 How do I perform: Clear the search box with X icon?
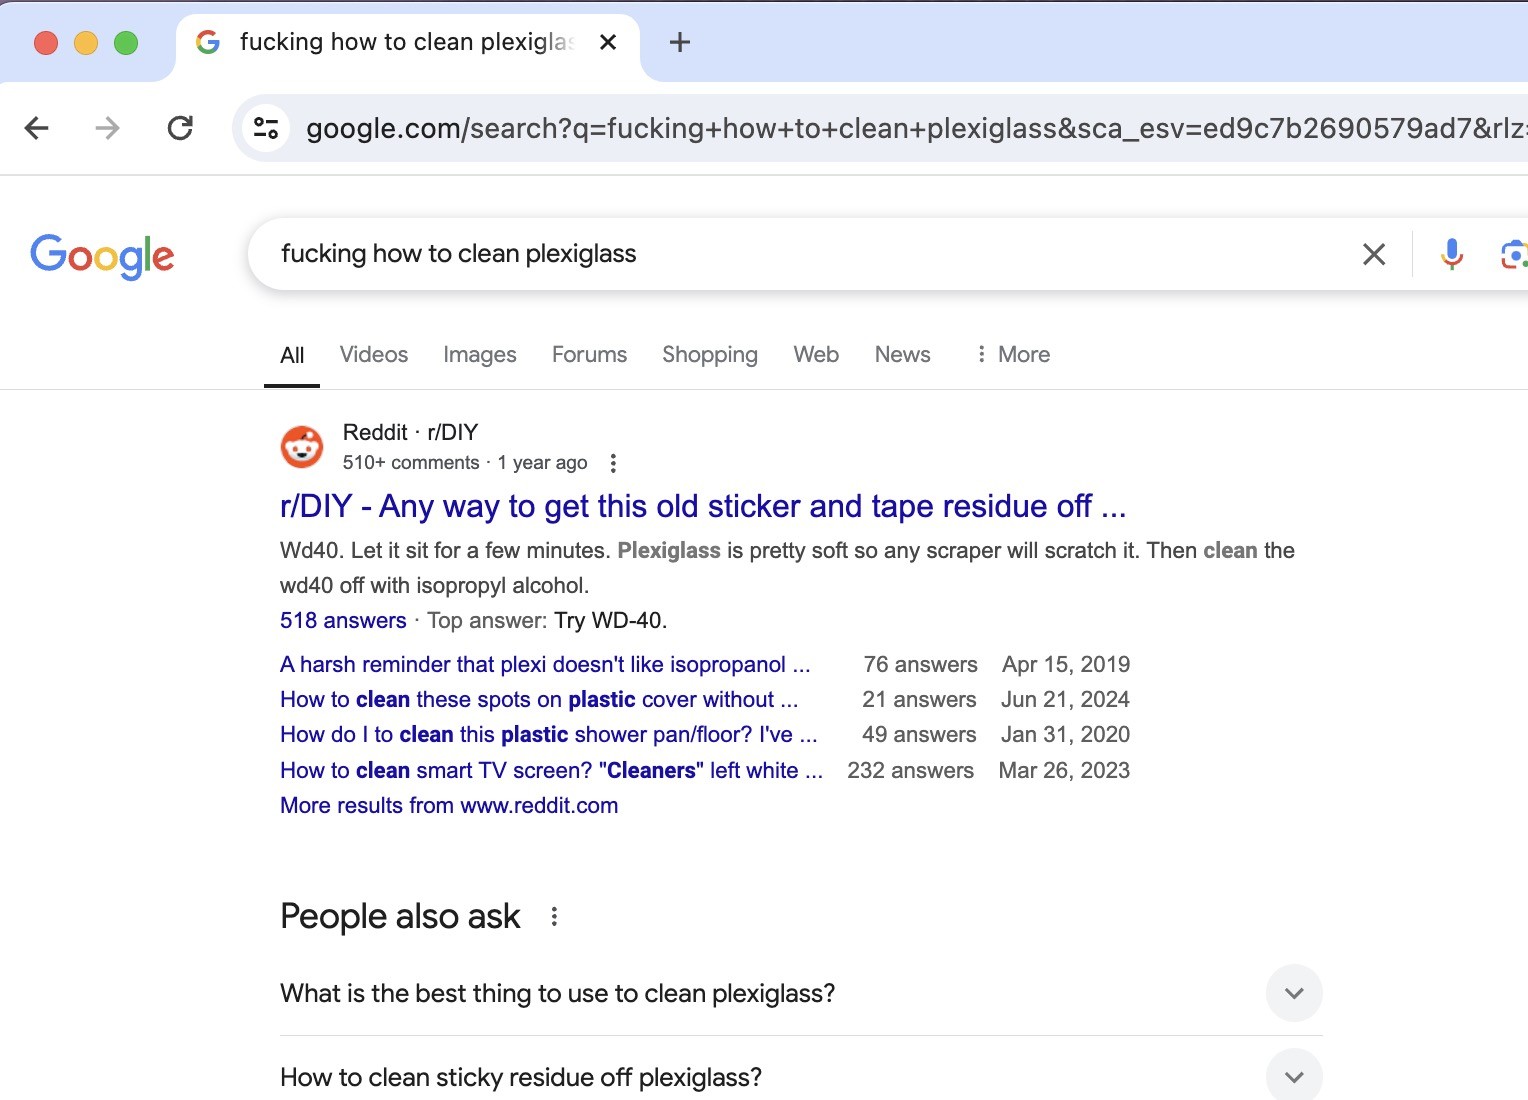[x=1373, y=255]
